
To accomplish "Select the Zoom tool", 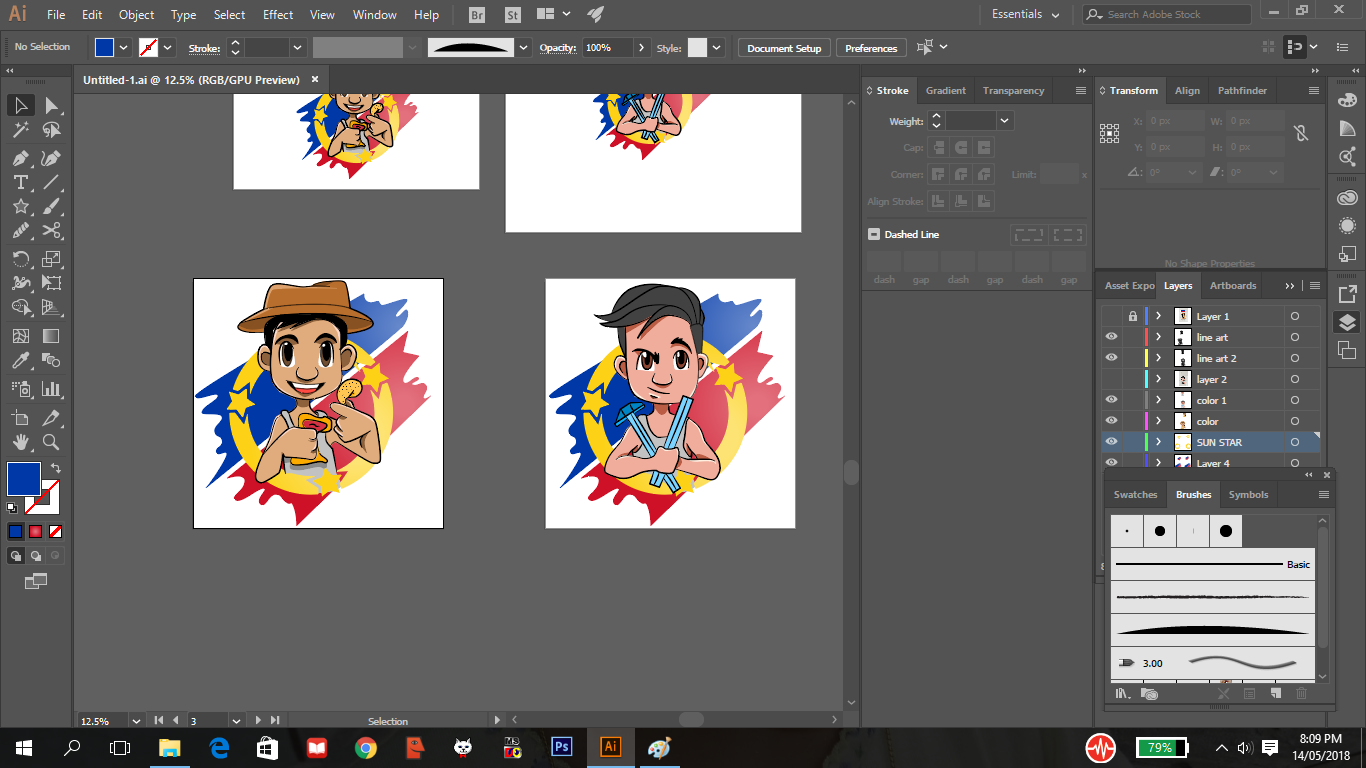I will click(x=52, y=442).
